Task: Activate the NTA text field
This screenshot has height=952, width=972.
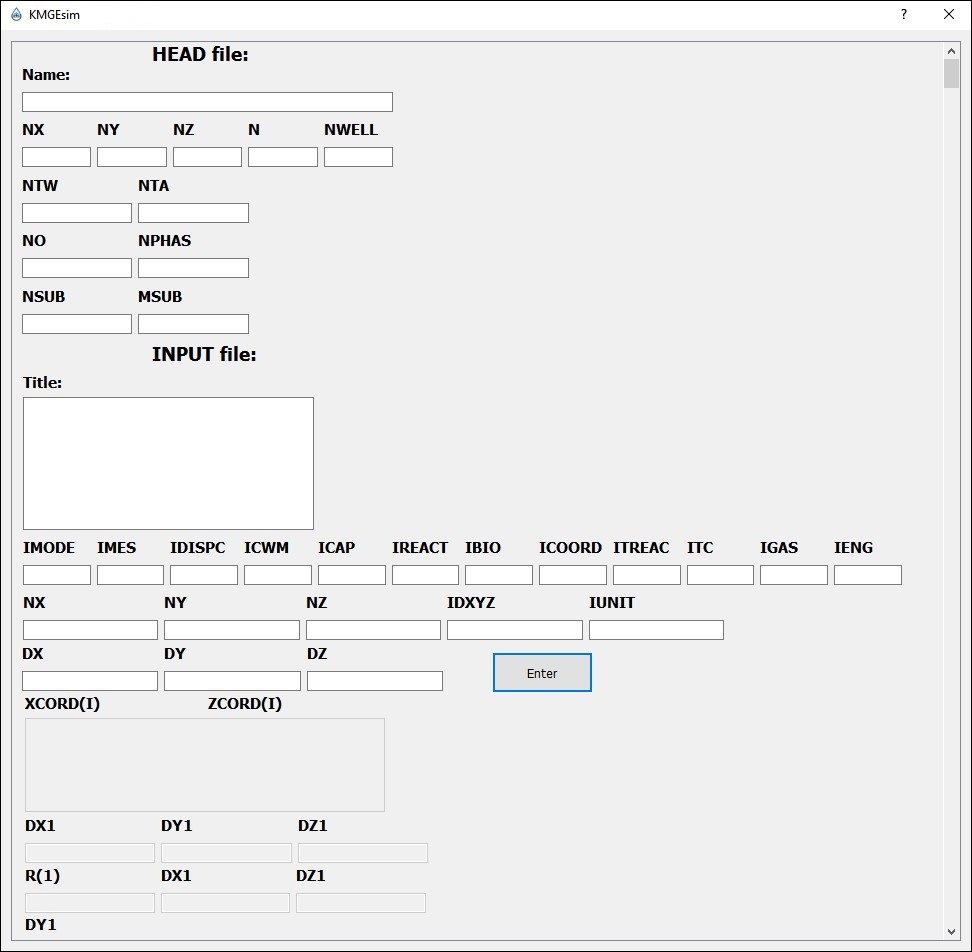Action: tap(193, 213)
